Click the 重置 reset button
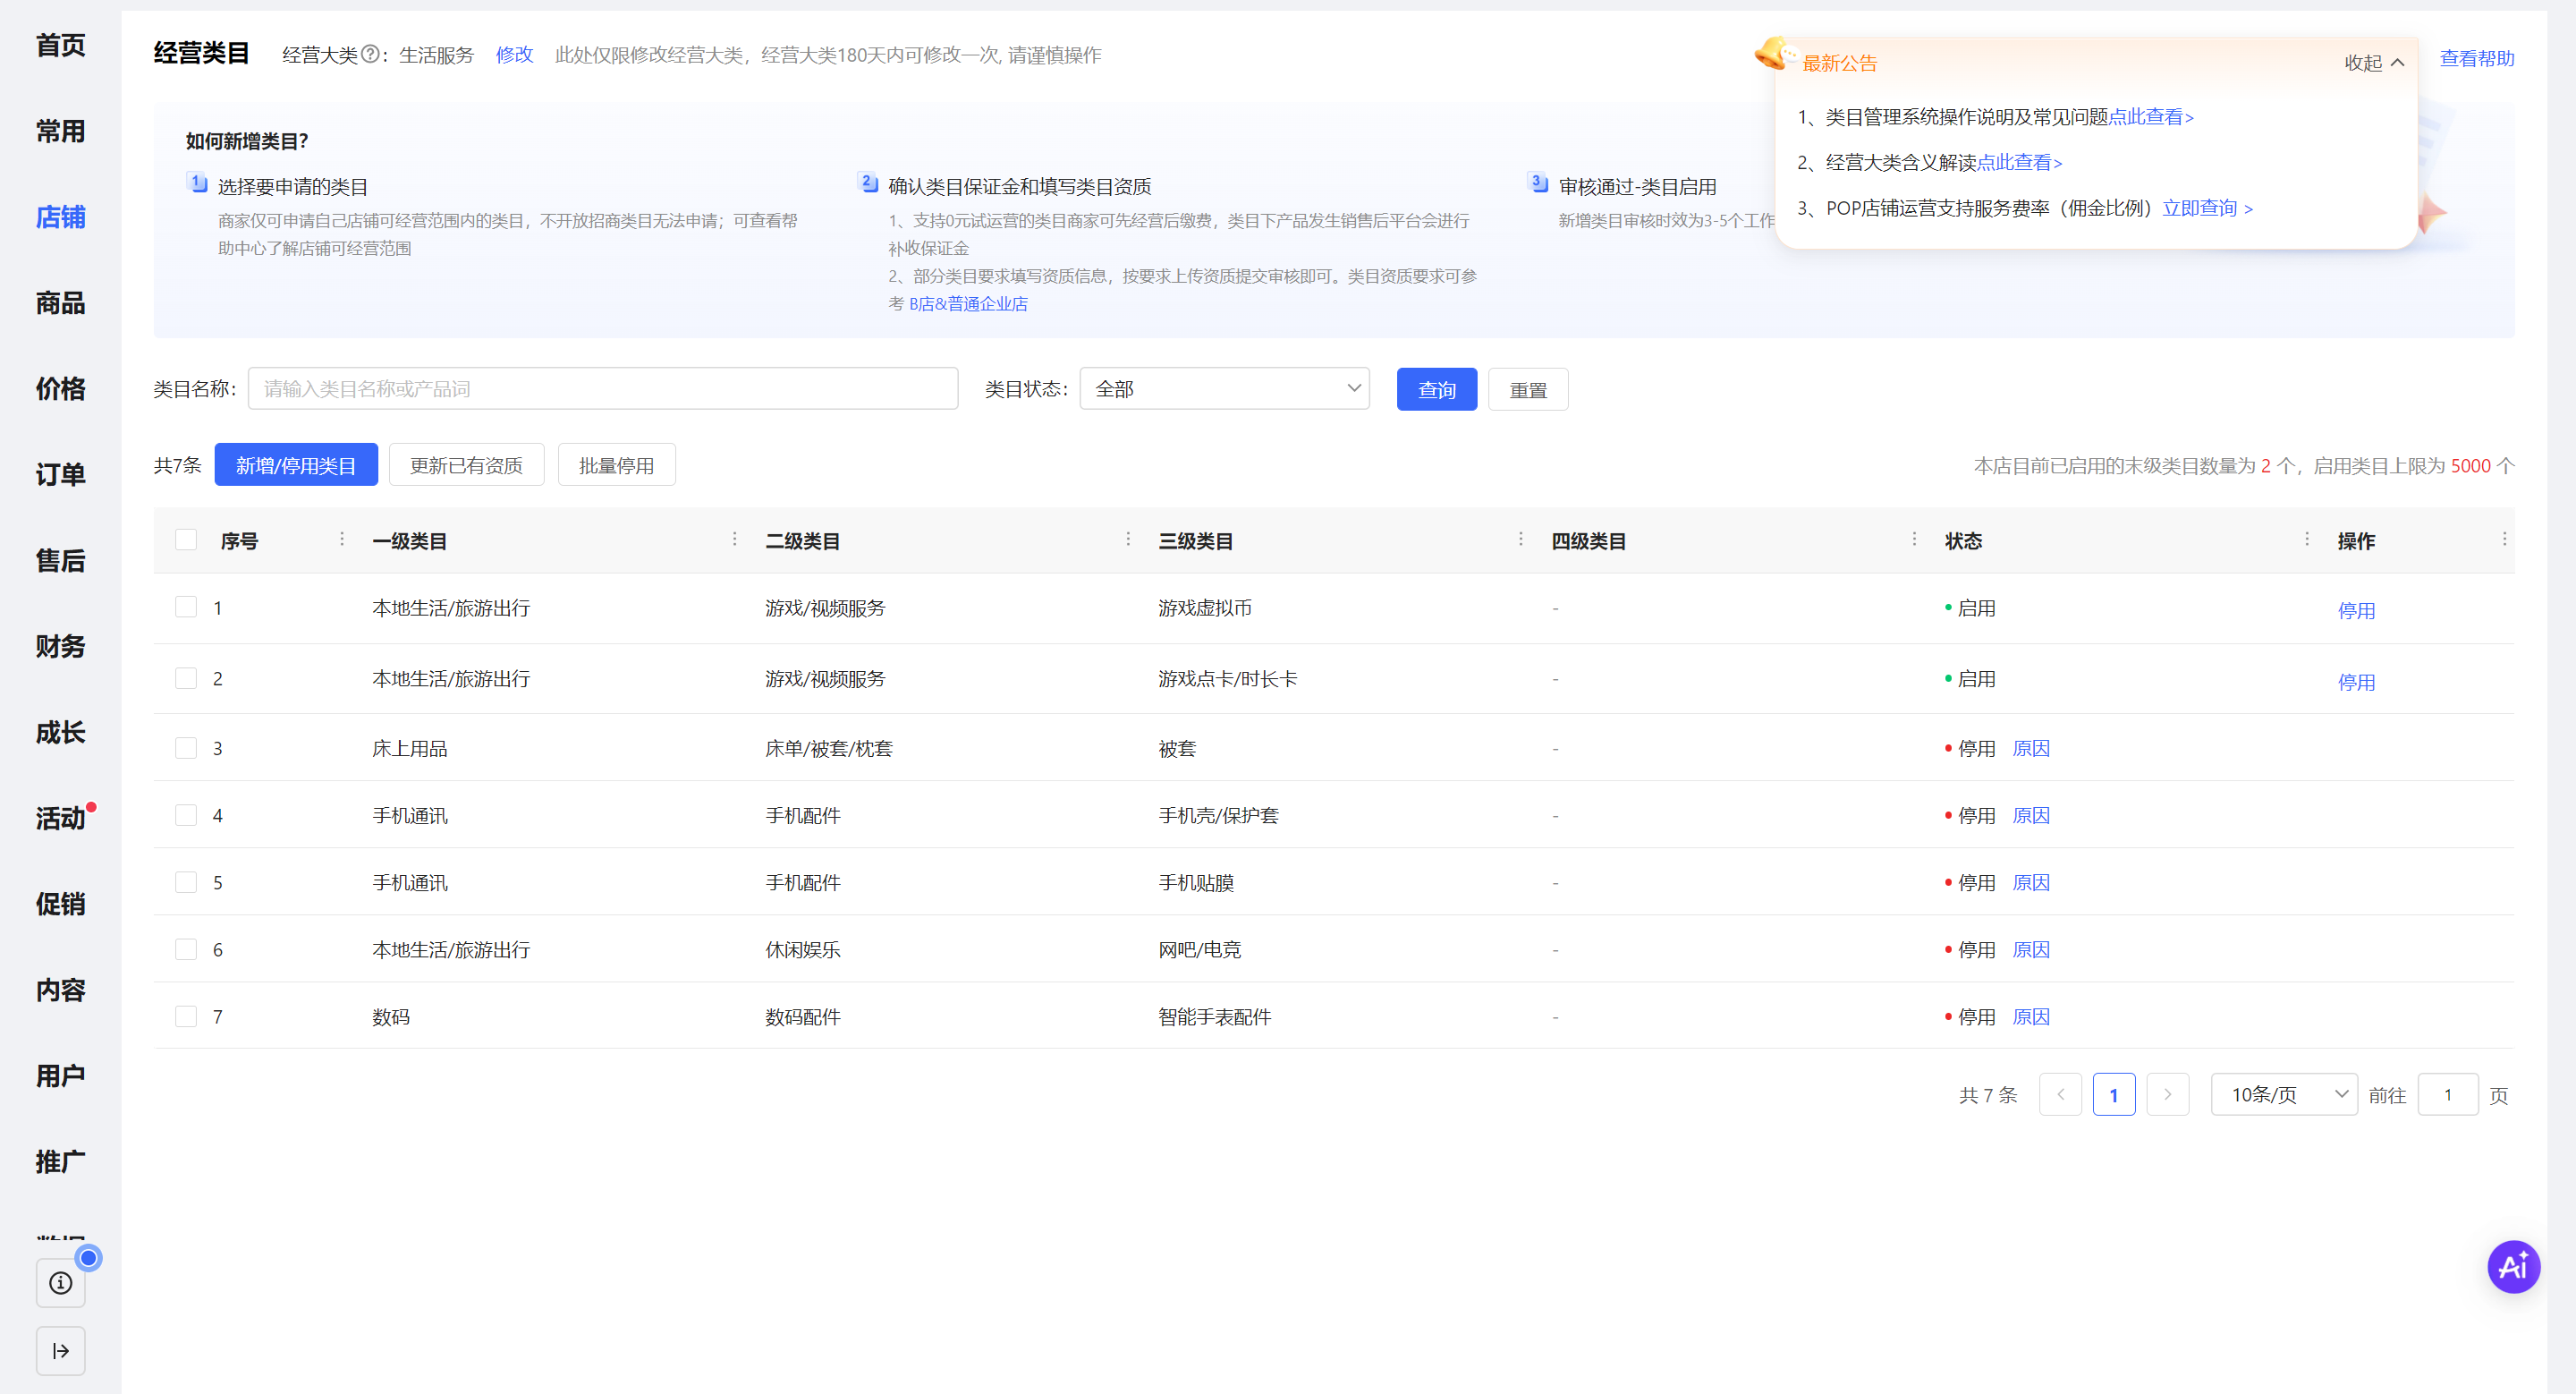Screen dimensions: 2576x1394 click(1527, 389)
